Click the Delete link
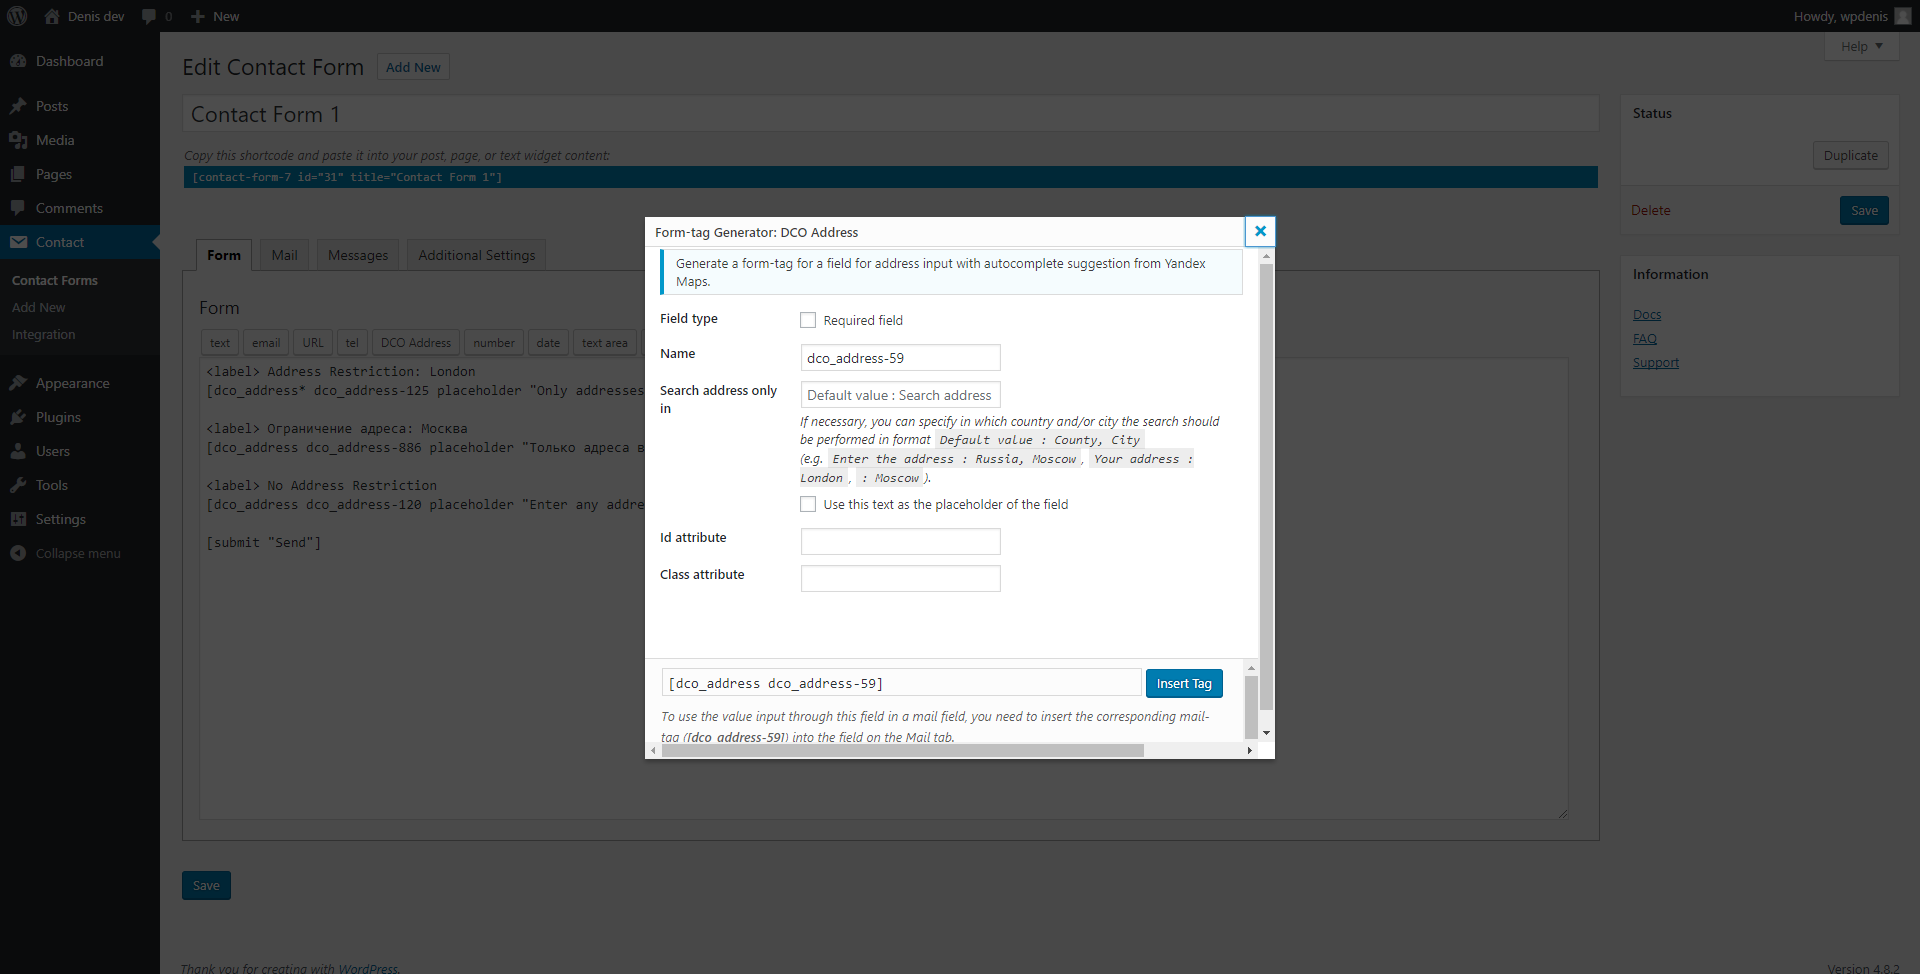 [1650, 210]
